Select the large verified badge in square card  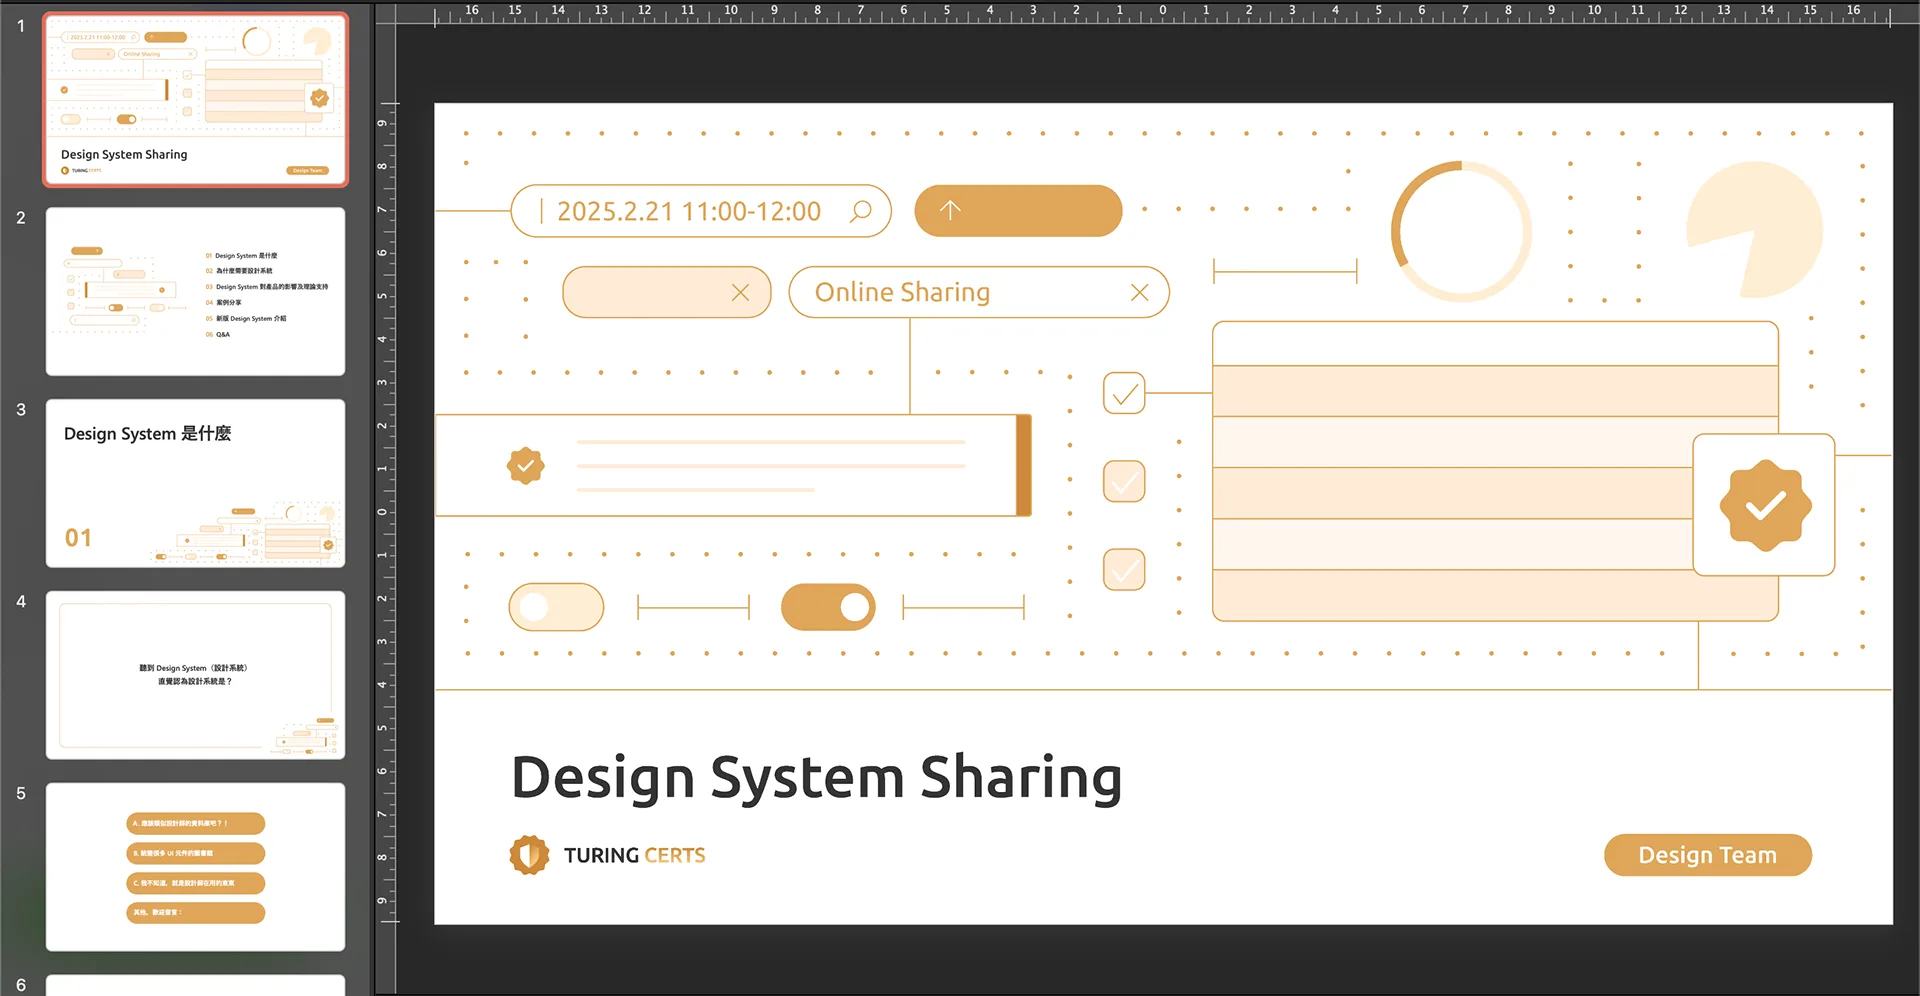point(1765,505)
